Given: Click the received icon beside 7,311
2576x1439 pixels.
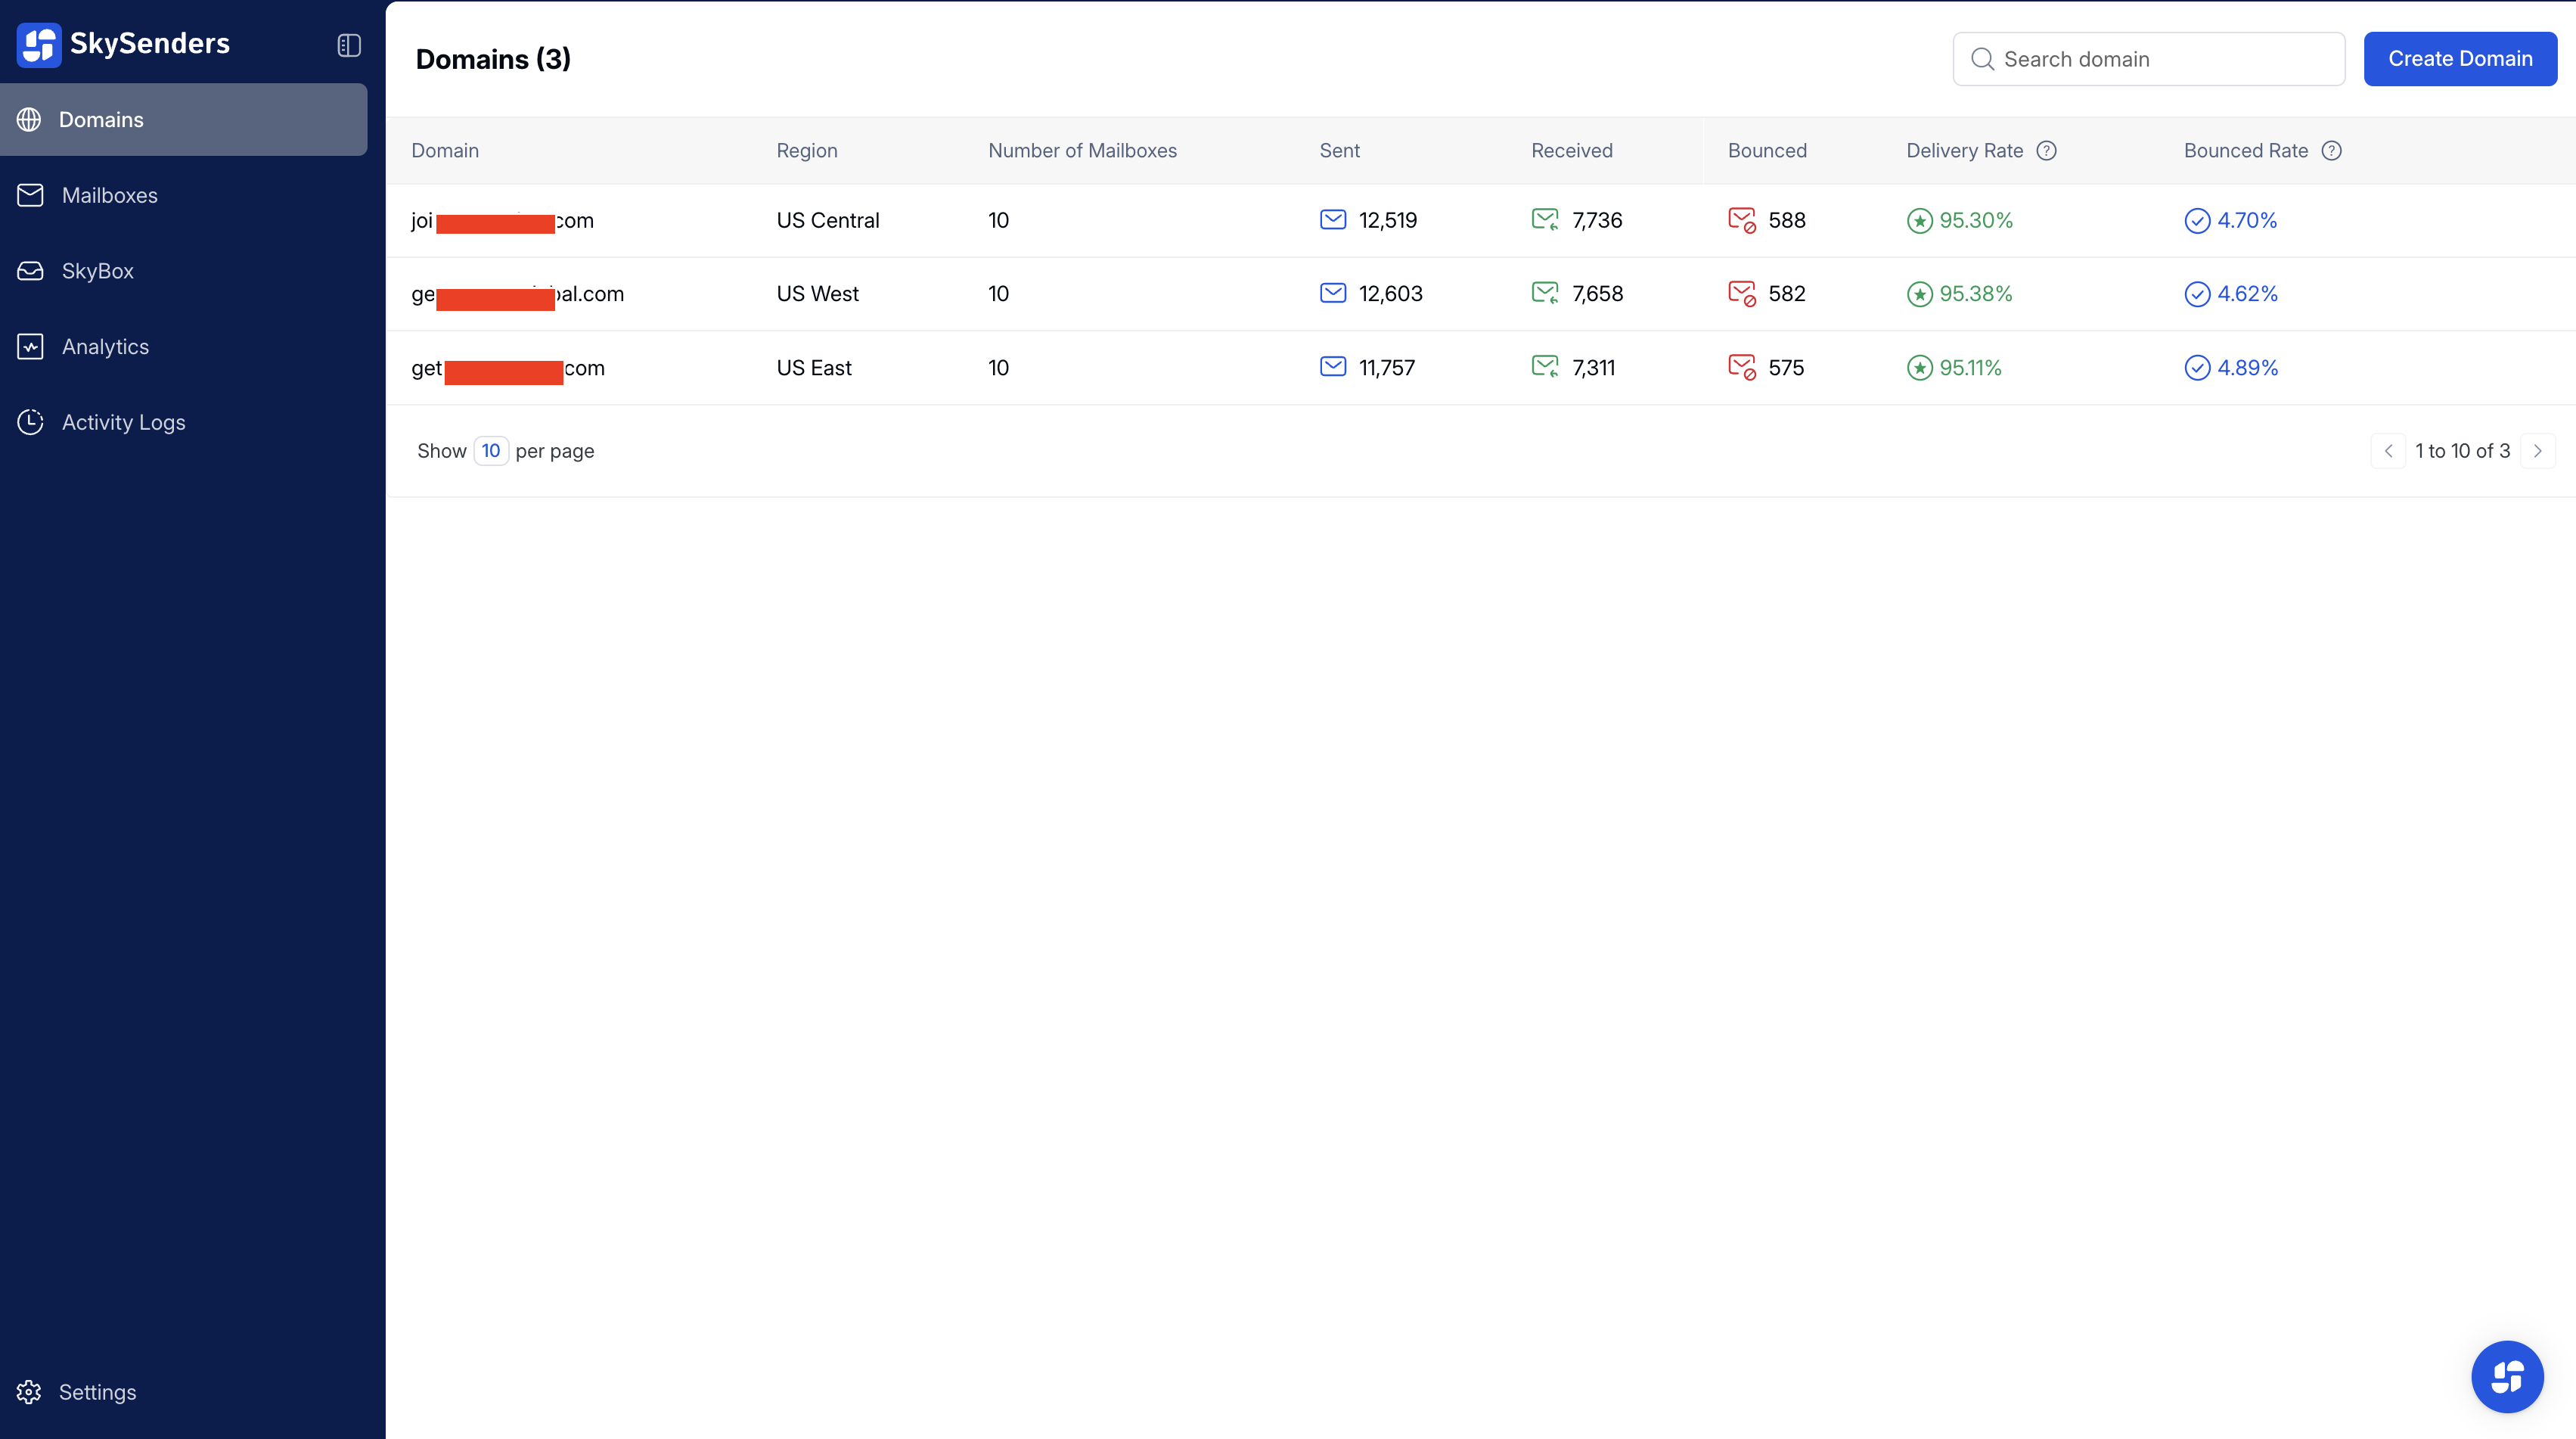Looking at the screenshot, I should coord(1544,367).
